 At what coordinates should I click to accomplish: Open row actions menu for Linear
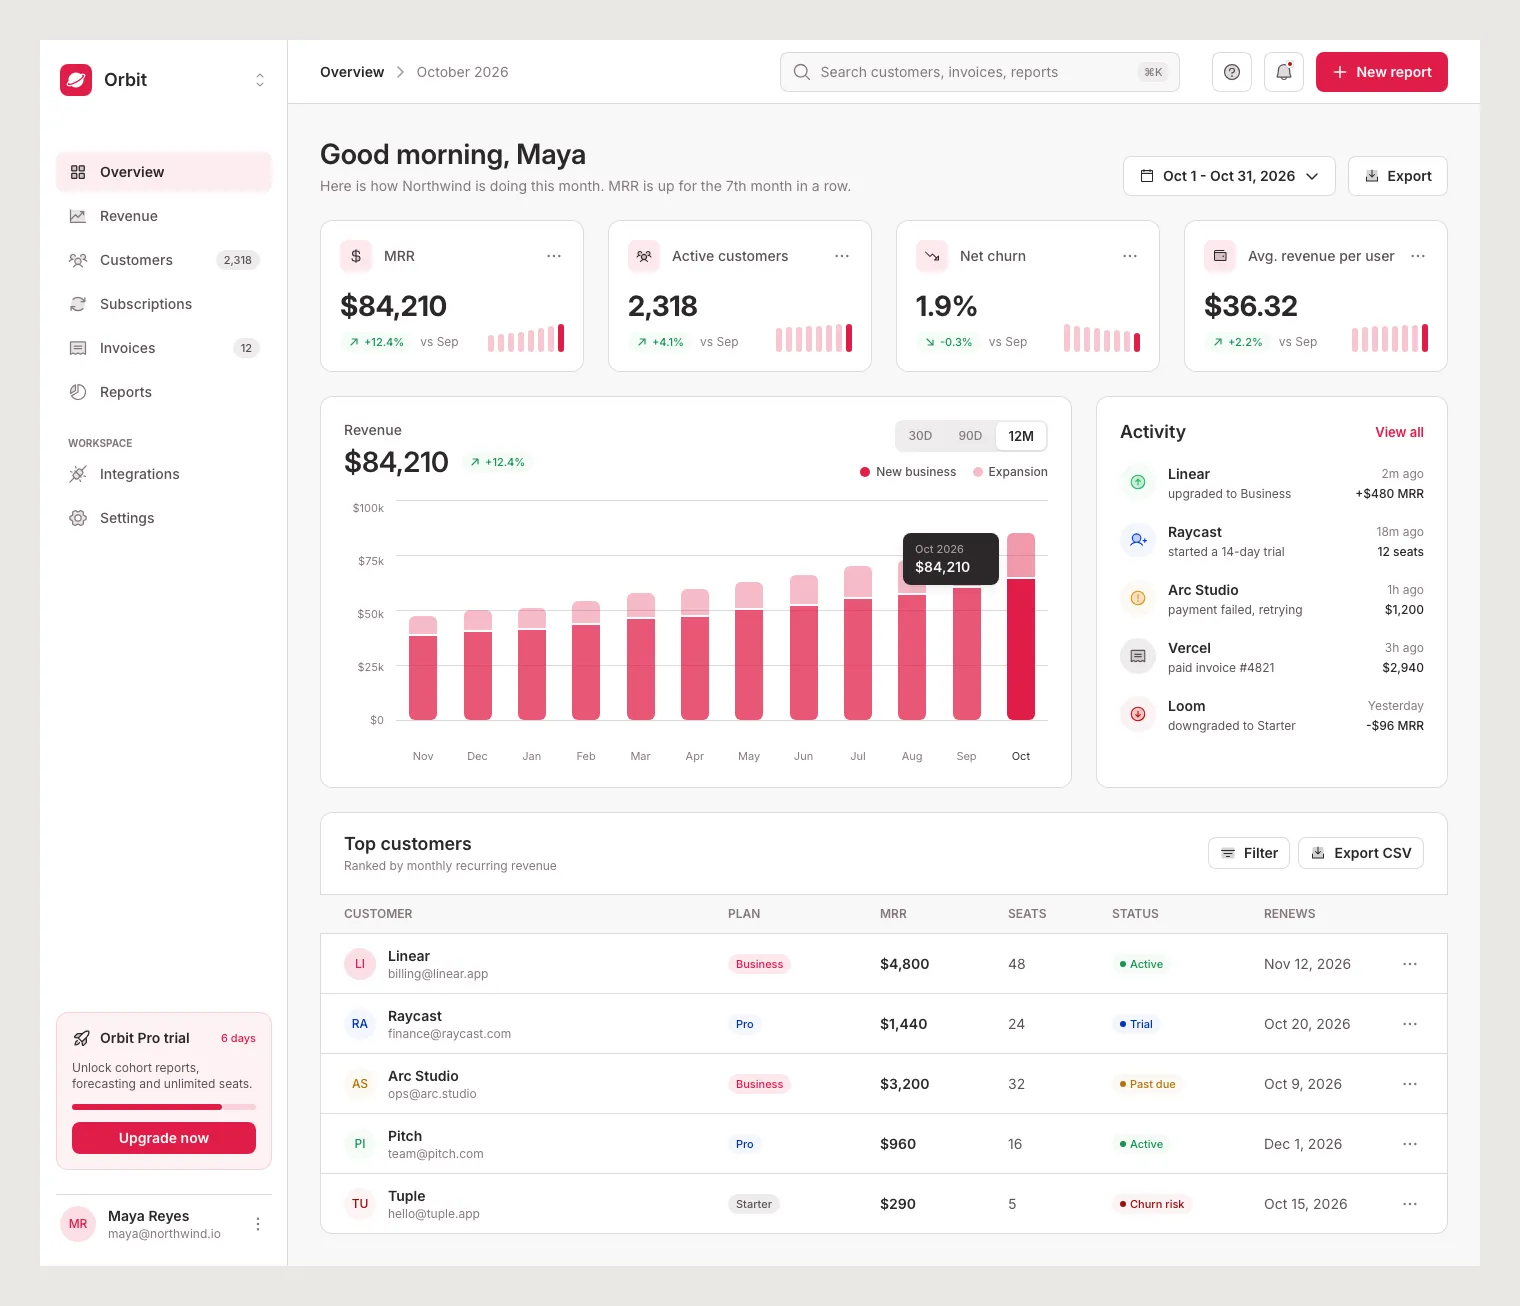1410,964
